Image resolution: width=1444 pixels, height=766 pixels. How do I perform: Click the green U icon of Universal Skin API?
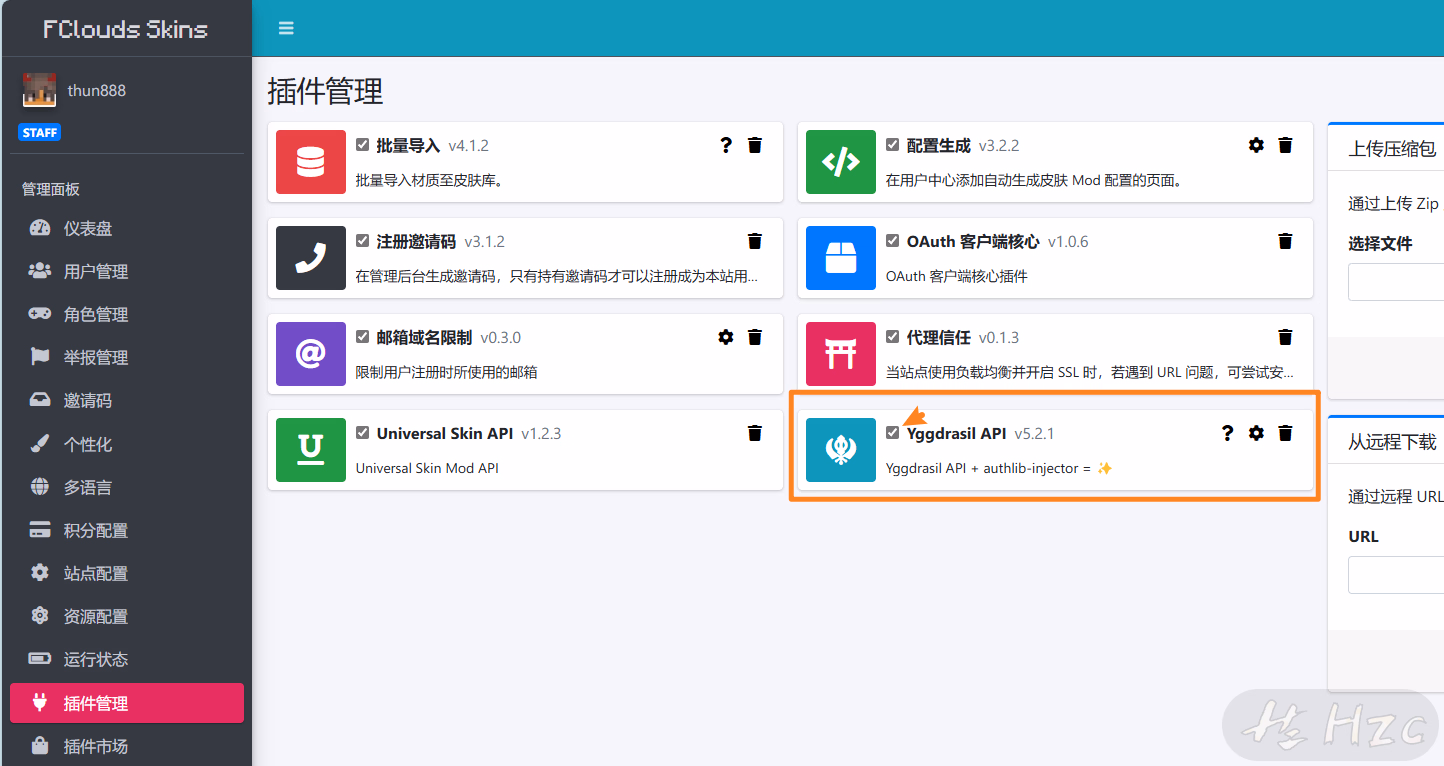pyautogui.click(x=311, y=450)
